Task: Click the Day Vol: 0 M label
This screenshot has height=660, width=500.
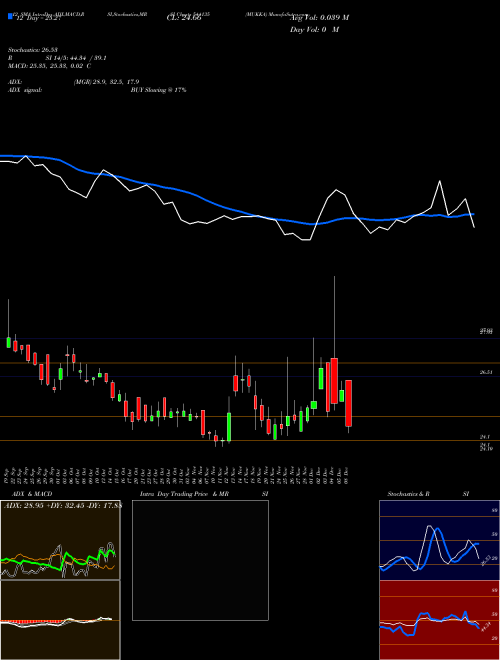Action: (x=314, y=30)
